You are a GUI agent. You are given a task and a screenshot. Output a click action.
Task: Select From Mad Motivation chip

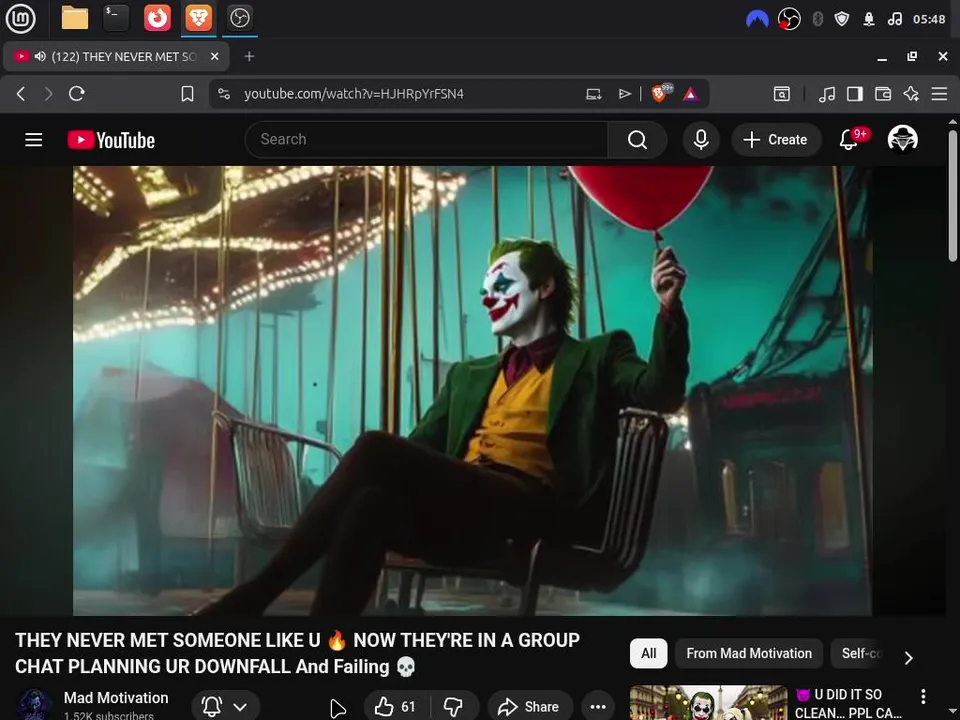(x=749, y=653)
